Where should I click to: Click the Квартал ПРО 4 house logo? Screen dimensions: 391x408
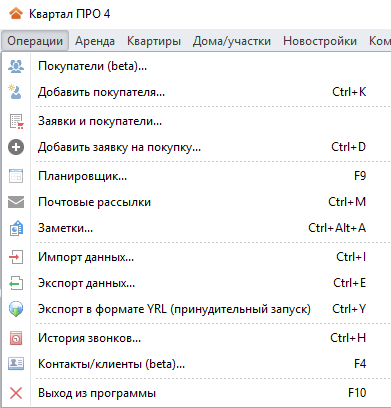point(16,14)
